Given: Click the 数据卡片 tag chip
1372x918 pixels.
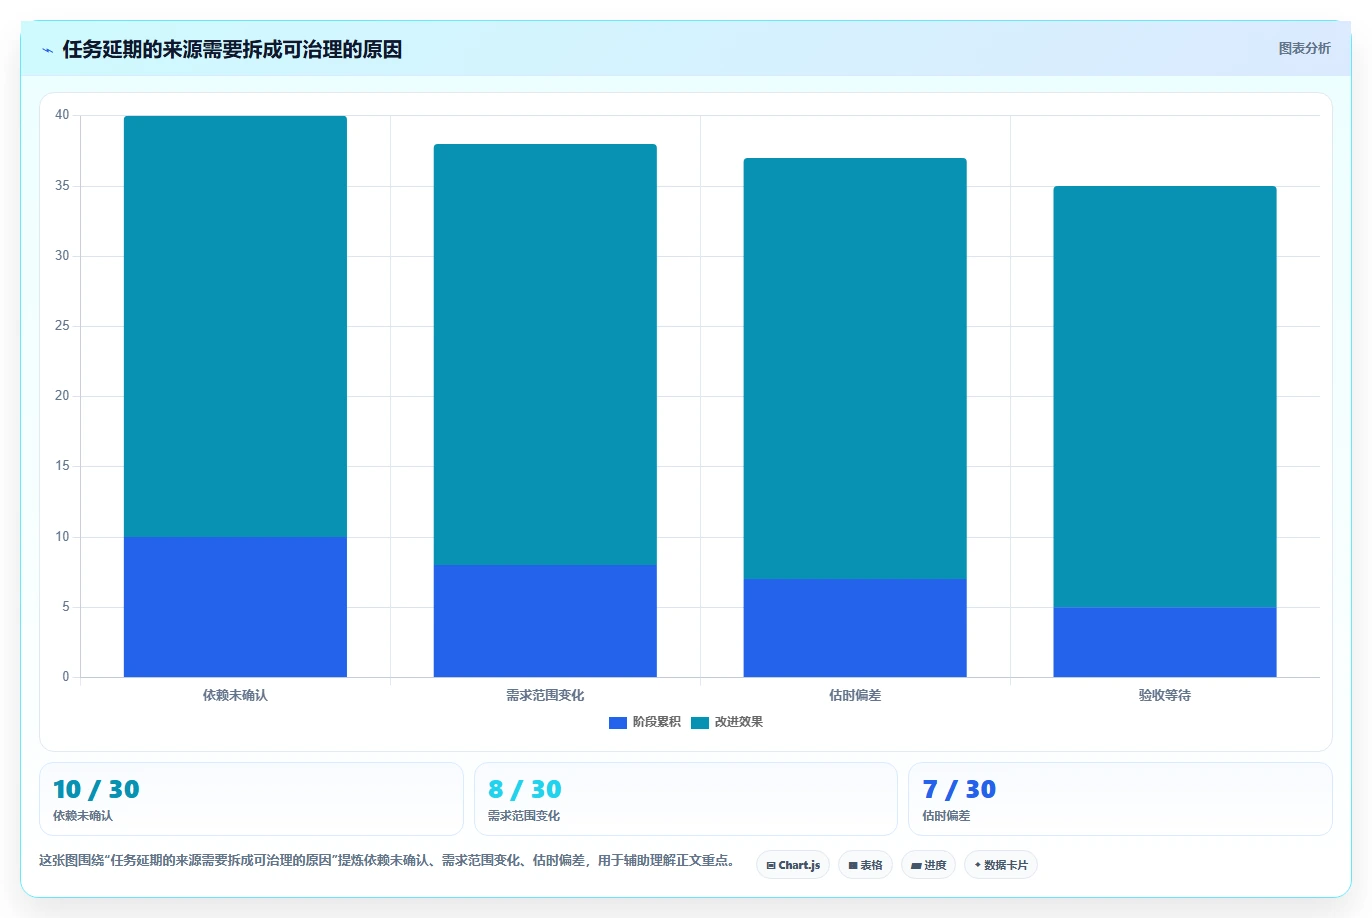Looking at the screenshot, I should click(x=1001, y=865).
